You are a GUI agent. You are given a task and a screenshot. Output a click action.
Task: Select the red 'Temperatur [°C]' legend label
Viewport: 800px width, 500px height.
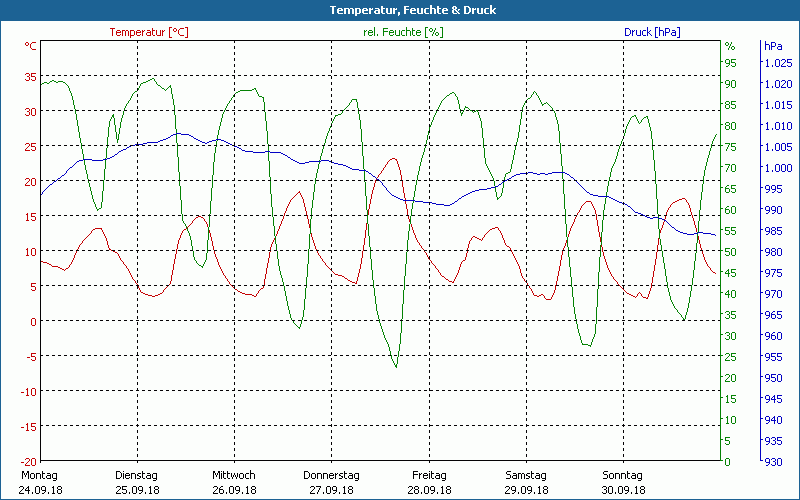coord(149,32)
